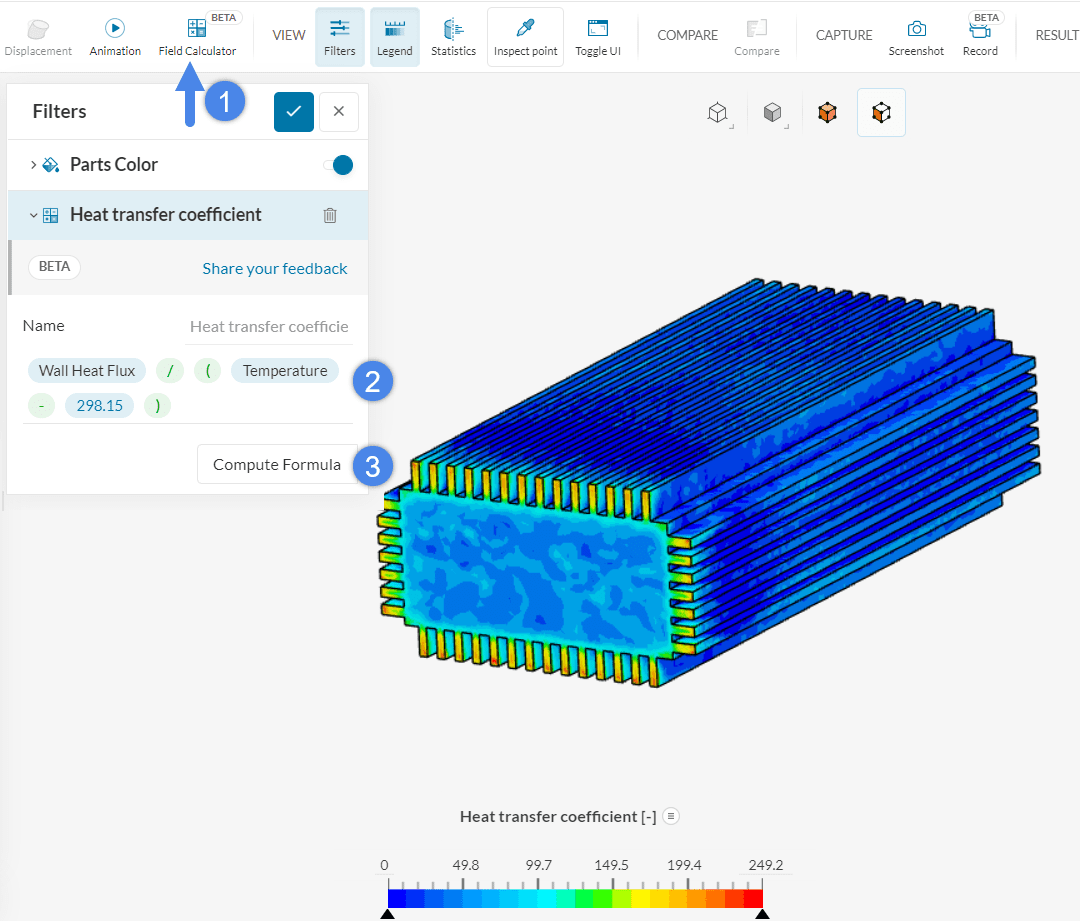Toggle the Parts Color switch
1080x921 pixels.
tap(338, 165)
